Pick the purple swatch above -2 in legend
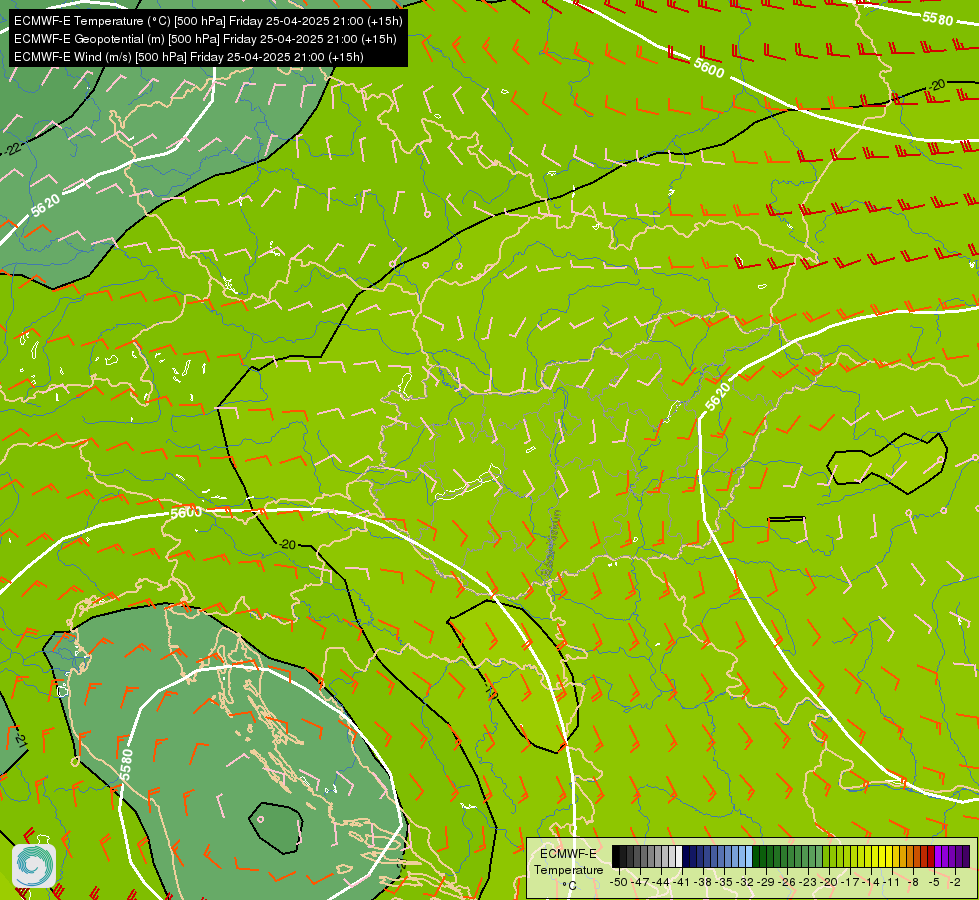The height and width of the screenshot is (900, 979). (x=959, y=856)
